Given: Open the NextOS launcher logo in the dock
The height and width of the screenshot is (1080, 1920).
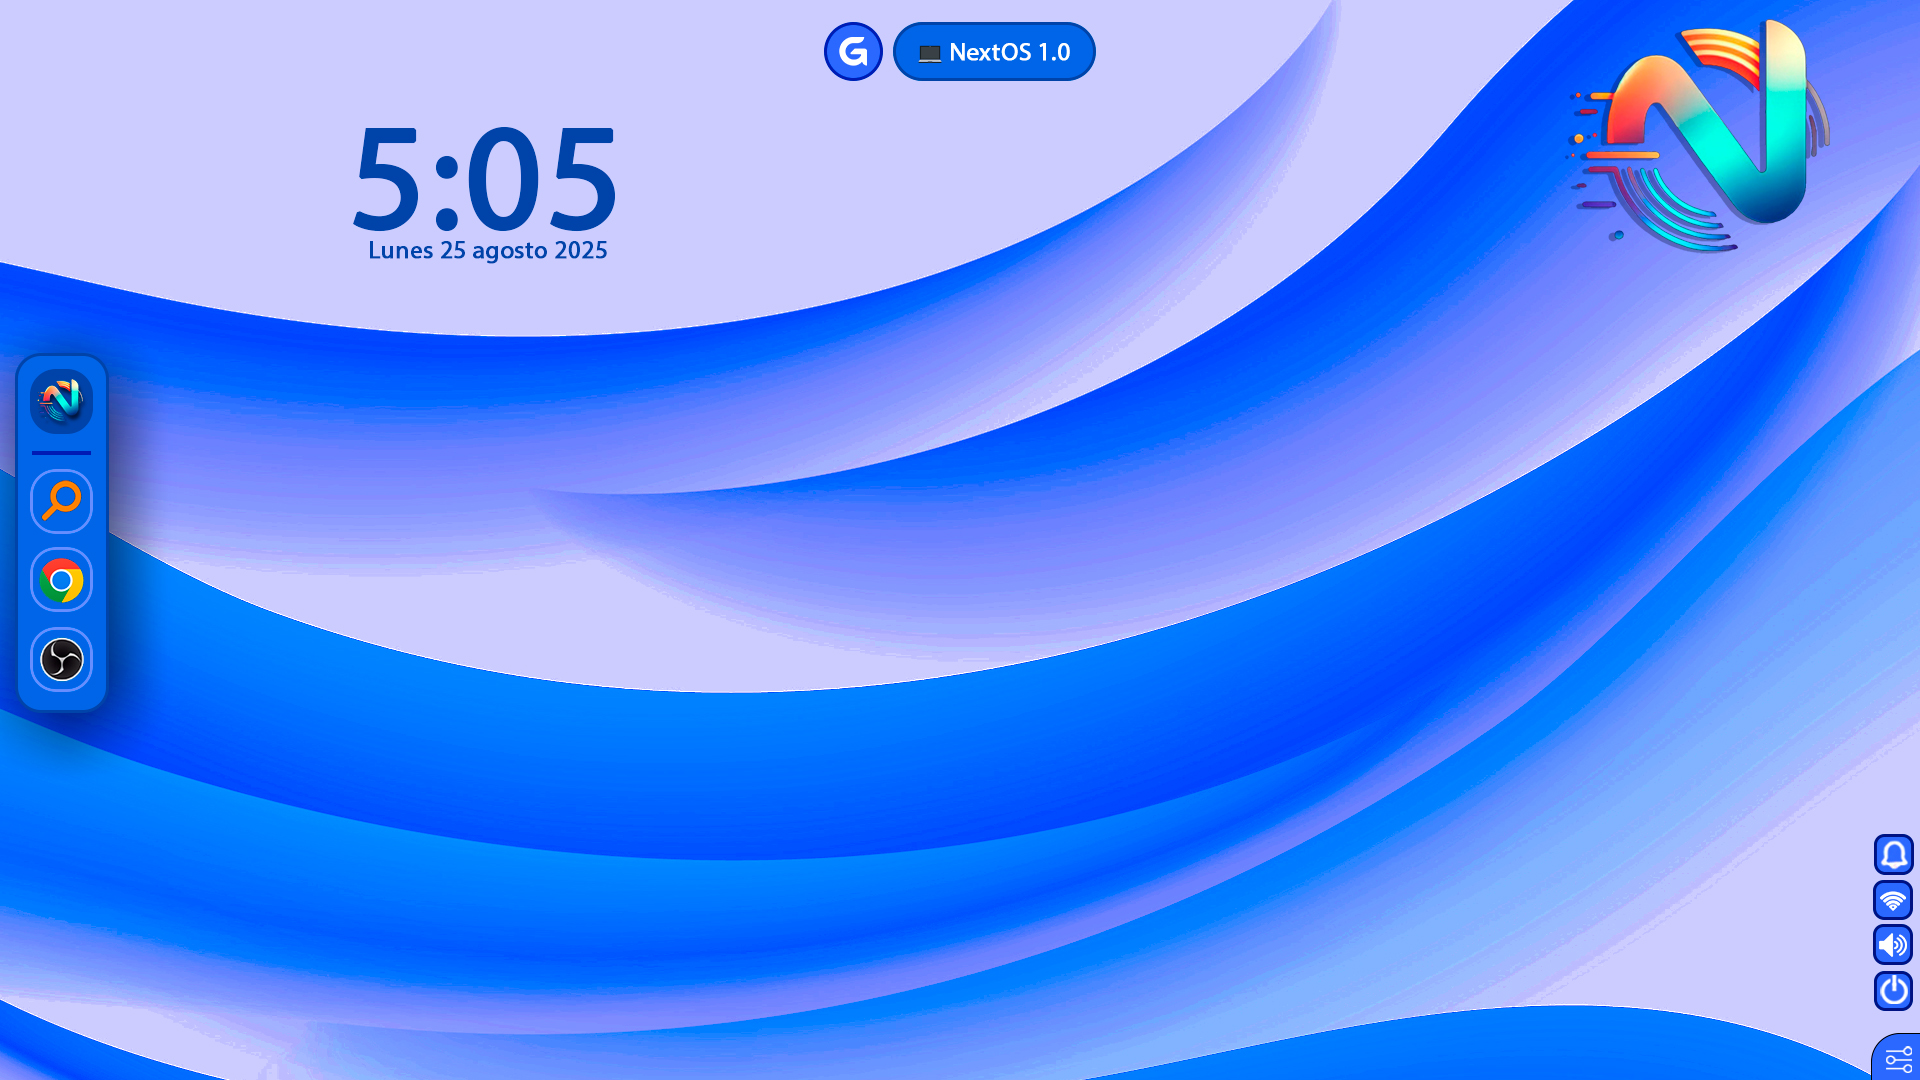Looking at the screenshot, I should click(x=61, y=401).
